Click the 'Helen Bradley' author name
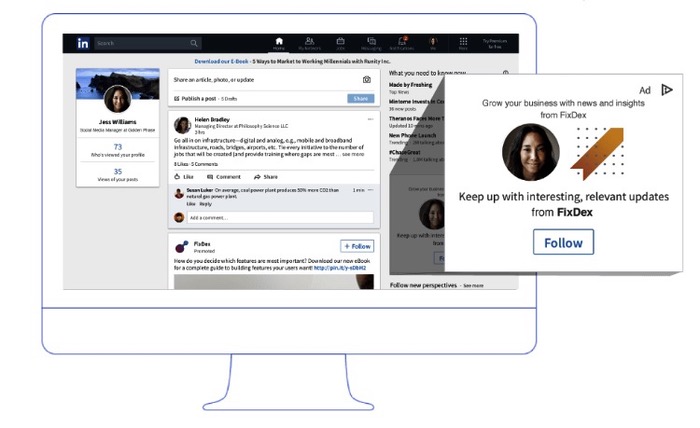Viewport: 700px width, 428px height. (212, 120)
